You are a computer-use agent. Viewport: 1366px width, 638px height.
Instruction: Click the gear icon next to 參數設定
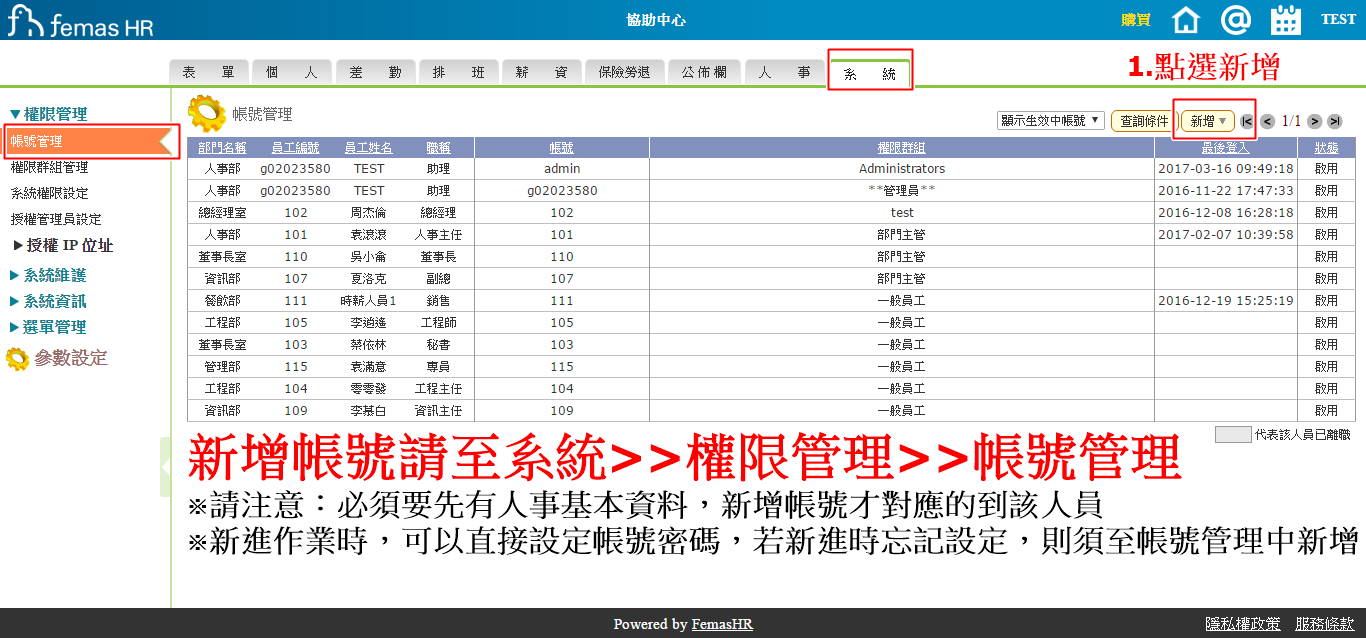coord(17,359)
